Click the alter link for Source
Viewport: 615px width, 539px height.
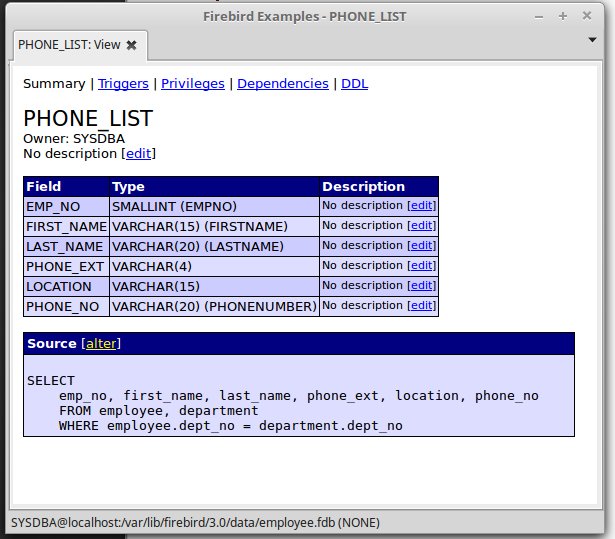101,344
